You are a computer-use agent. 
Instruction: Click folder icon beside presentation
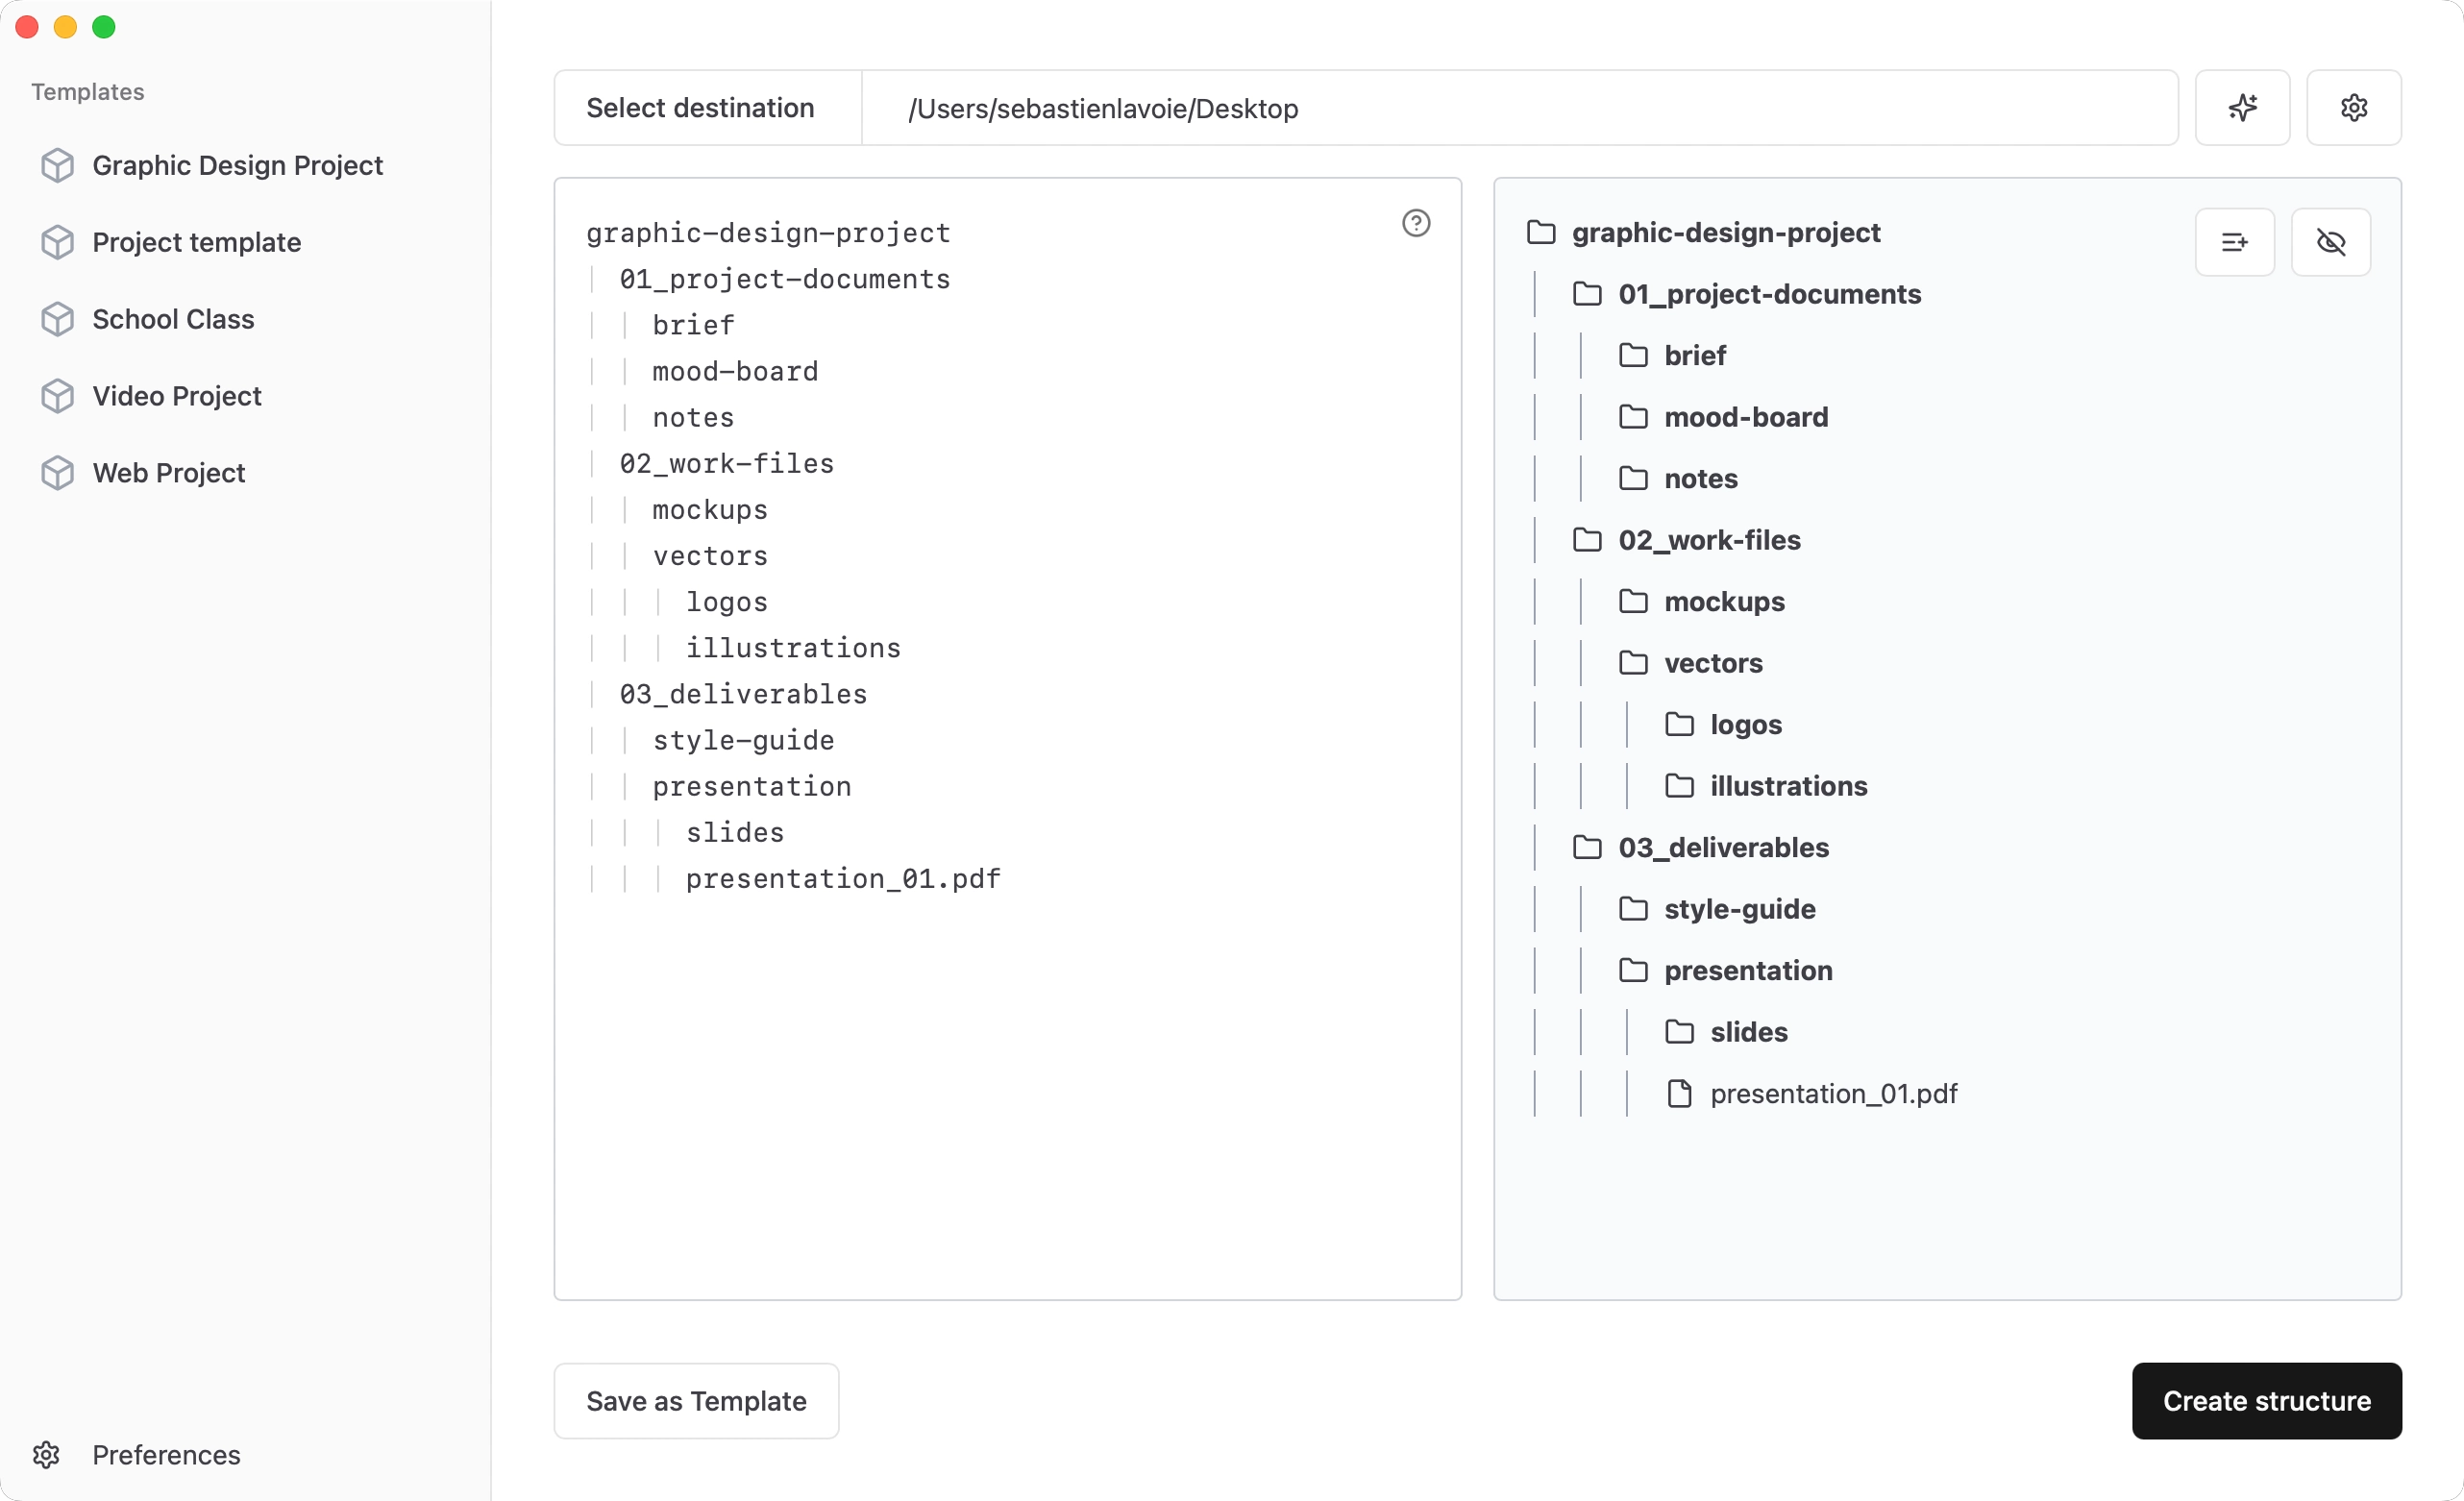(1632, 970)
